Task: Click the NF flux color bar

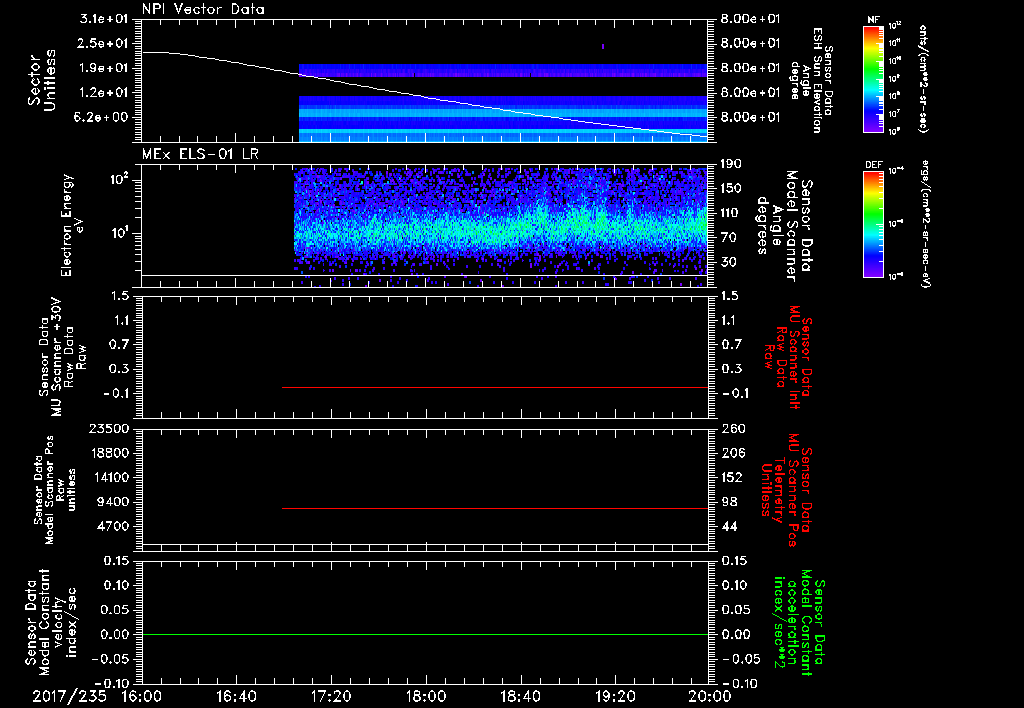Action: [x=874, y=78]
